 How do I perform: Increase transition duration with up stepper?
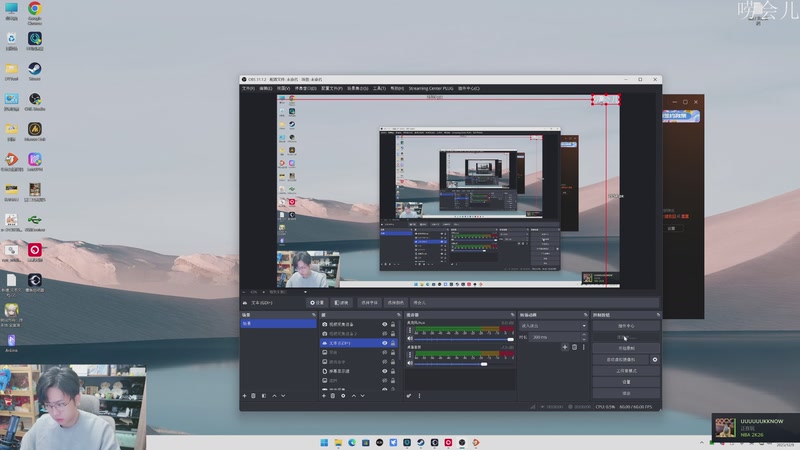click(x=584, y=335)
